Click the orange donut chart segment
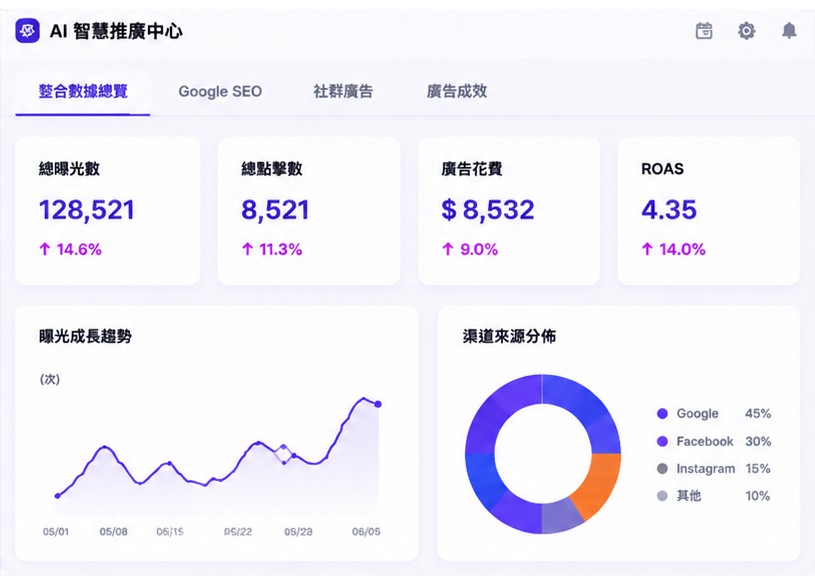 599,485
